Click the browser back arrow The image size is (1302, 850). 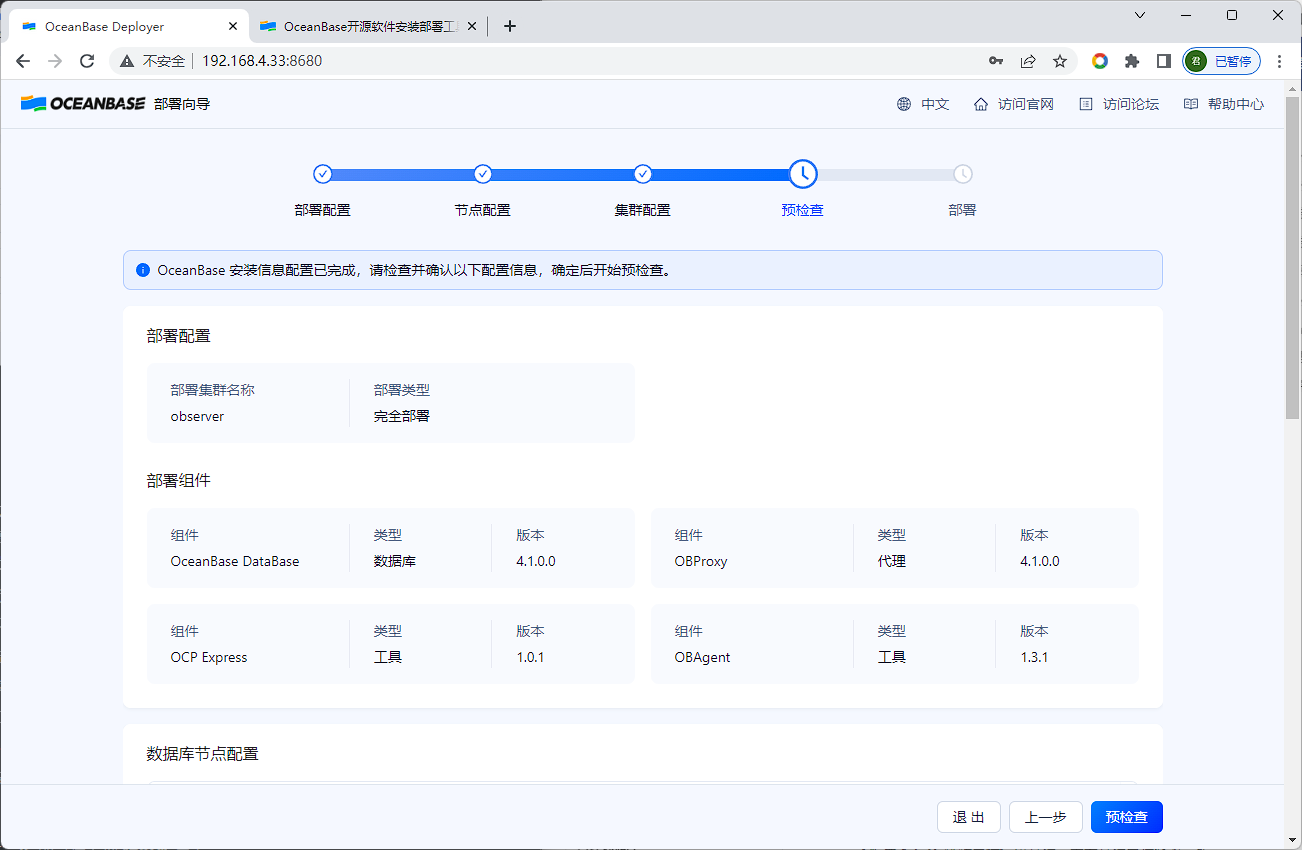click(23, 61)
